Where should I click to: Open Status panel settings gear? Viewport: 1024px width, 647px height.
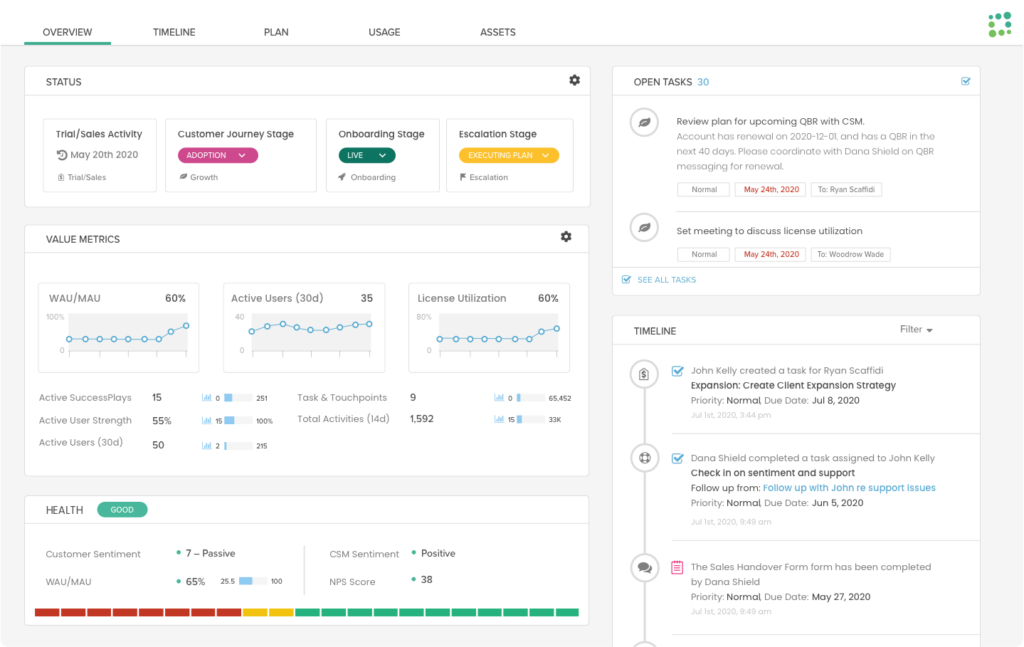574,80
